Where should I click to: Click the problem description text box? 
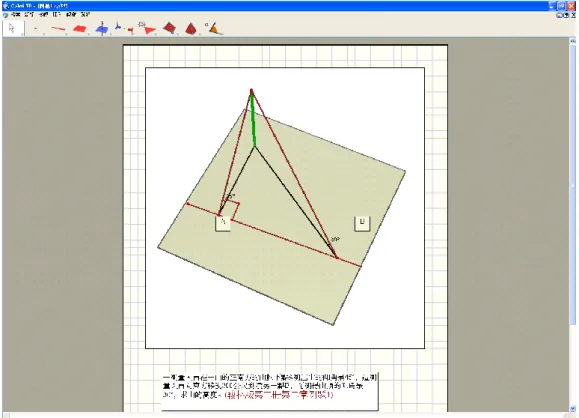point(270,391)
